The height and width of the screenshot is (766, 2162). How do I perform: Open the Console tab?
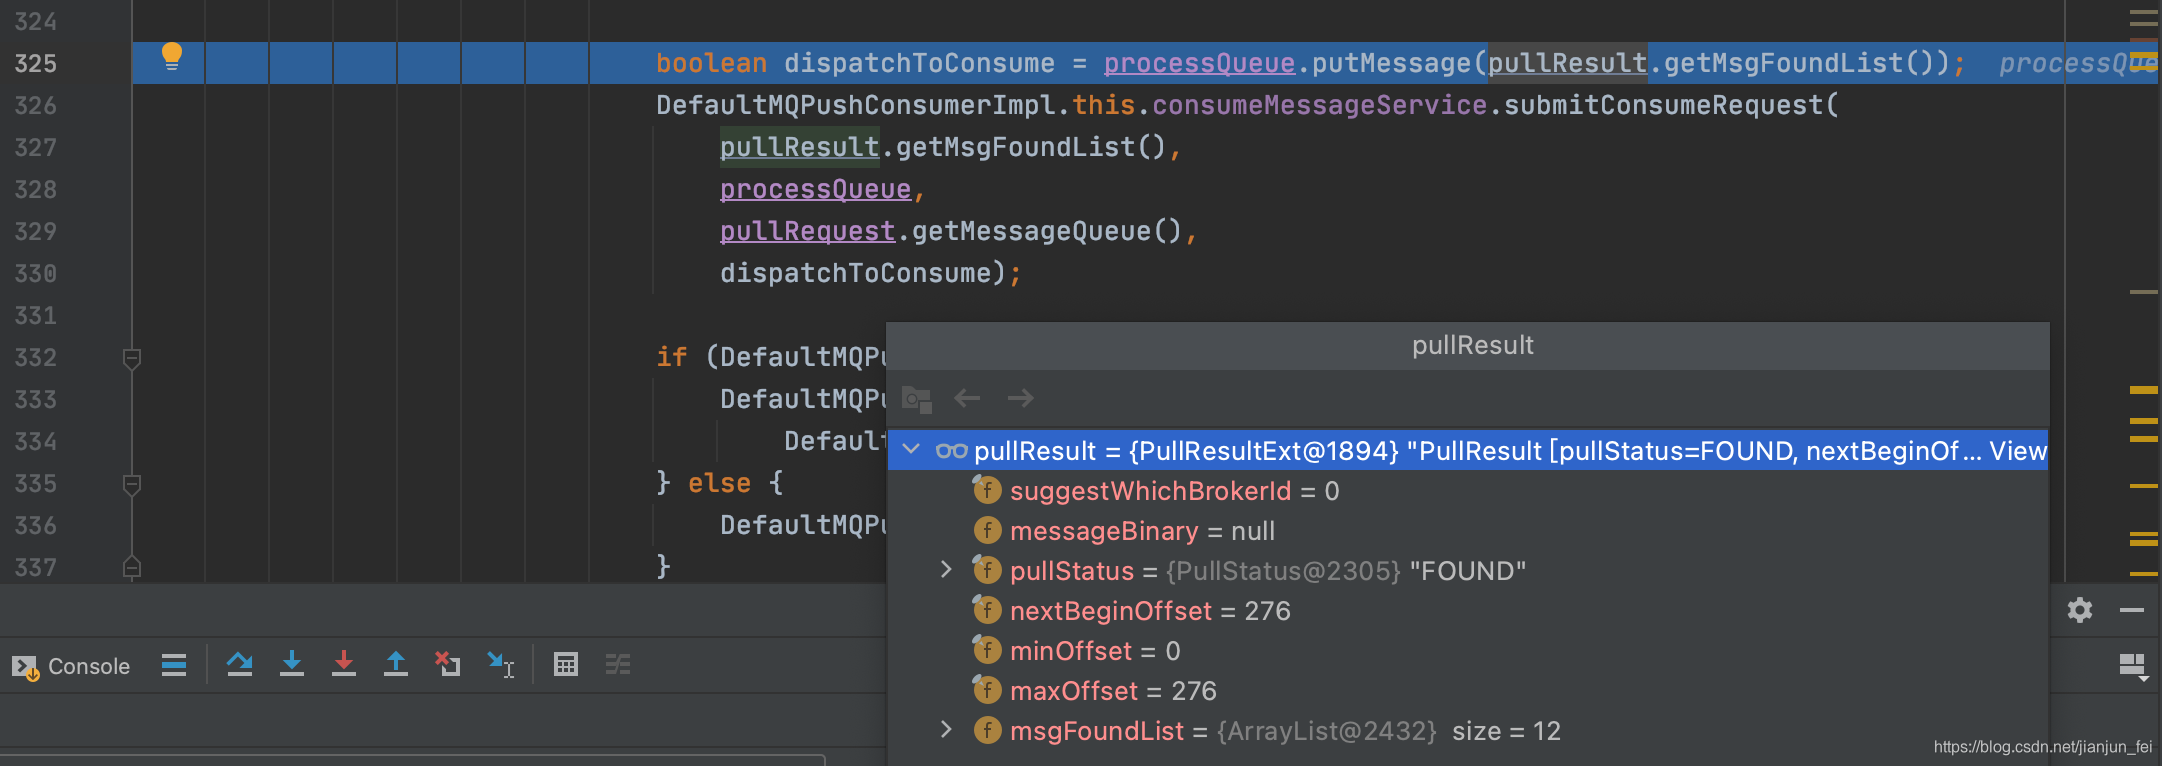pyautogui.click(x=71, y=666)
